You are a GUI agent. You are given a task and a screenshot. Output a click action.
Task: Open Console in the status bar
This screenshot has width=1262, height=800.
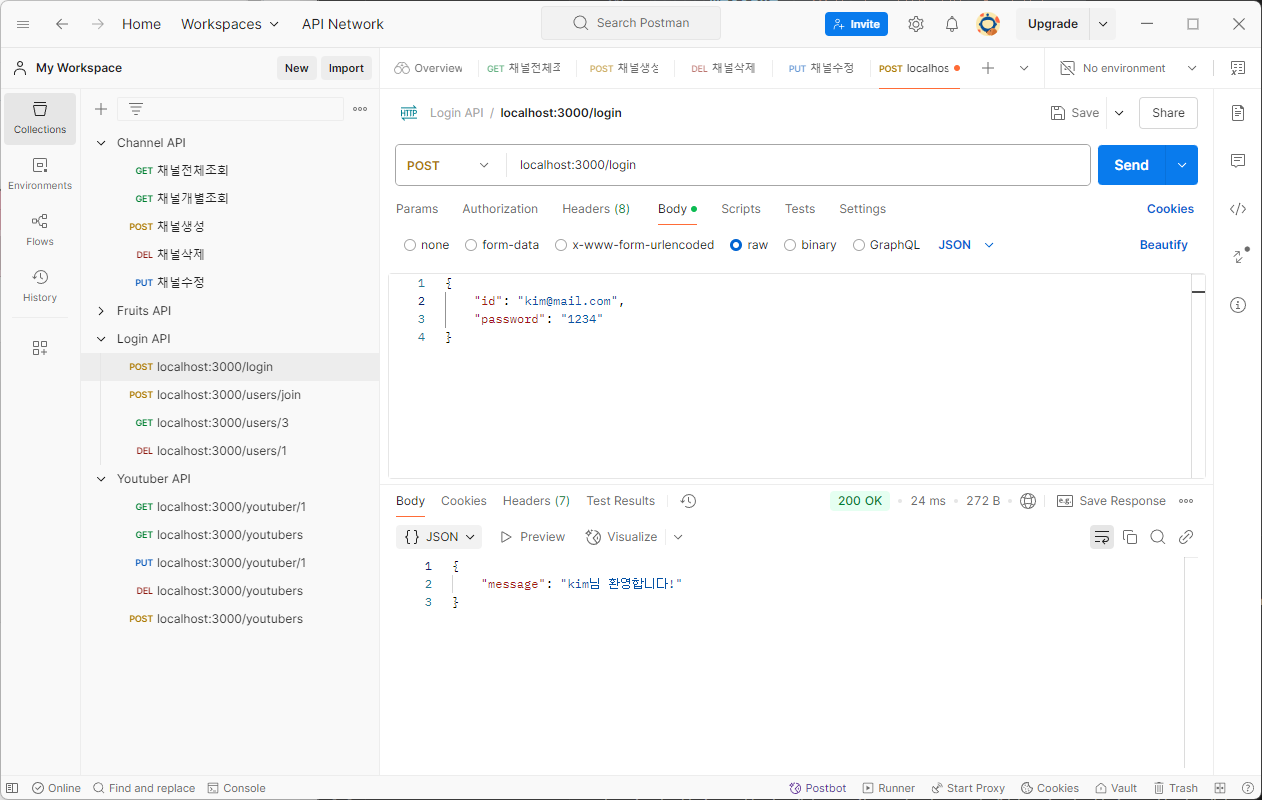pyautogui.click(x=236, y=788)
